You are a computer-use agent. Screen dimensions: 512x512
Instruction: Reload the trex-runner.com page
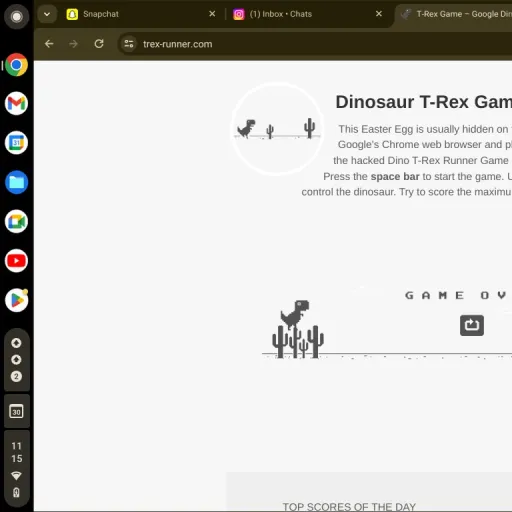click(99, 44)
